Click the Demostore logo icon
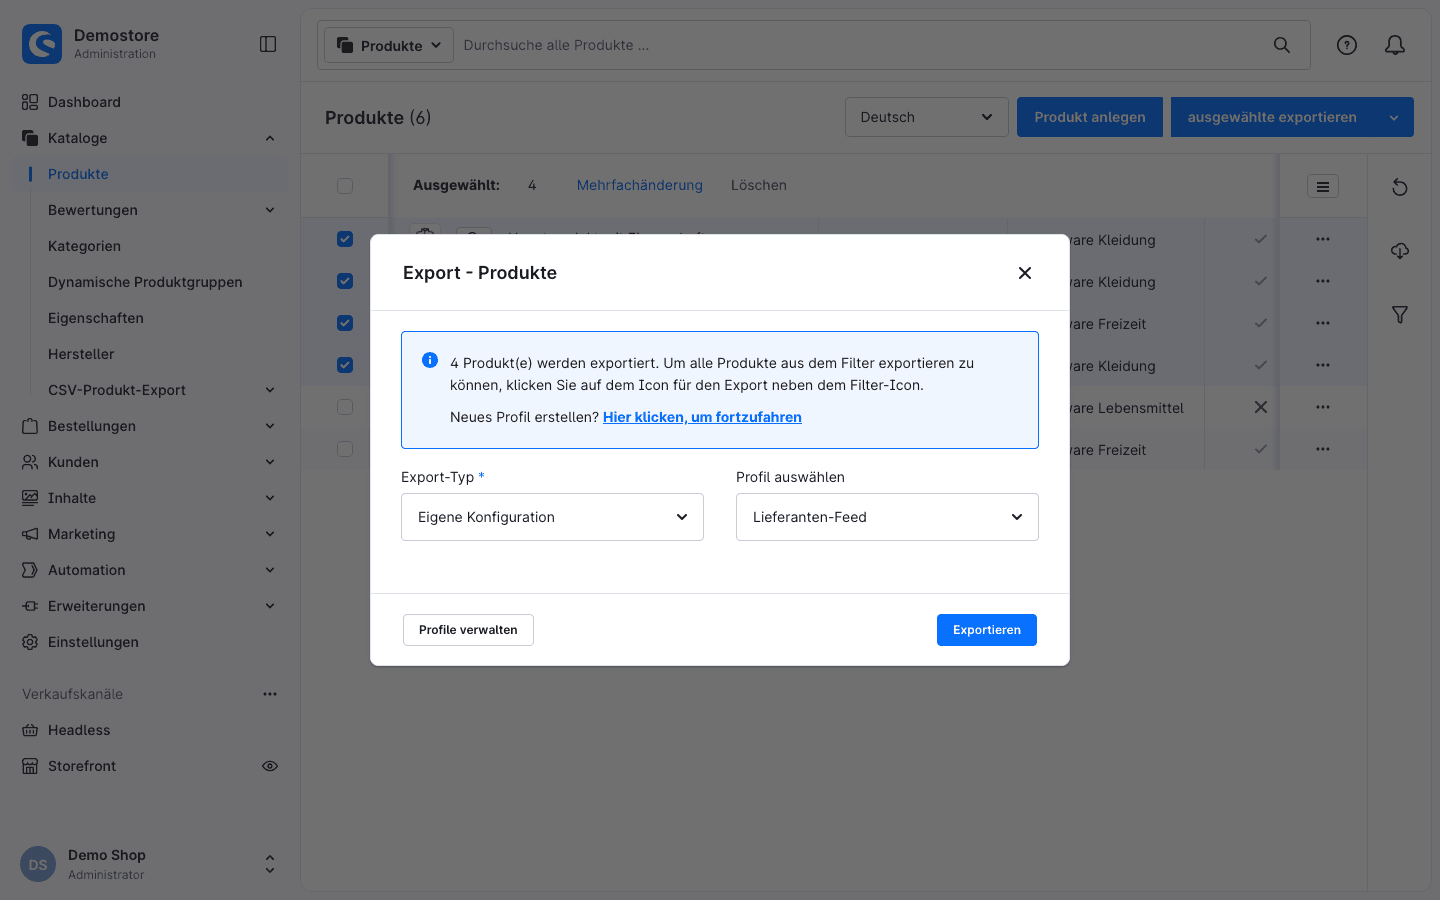The image size is (1440, 900). coord(42,44)
